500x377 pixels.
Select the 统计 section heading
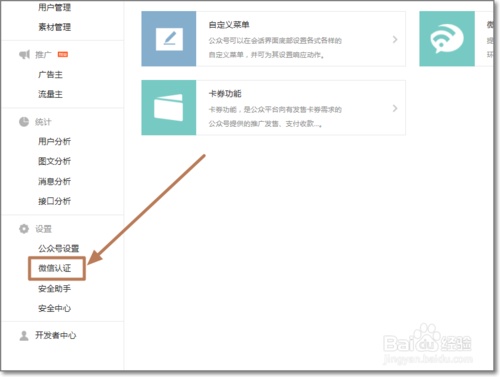(43, 122)
